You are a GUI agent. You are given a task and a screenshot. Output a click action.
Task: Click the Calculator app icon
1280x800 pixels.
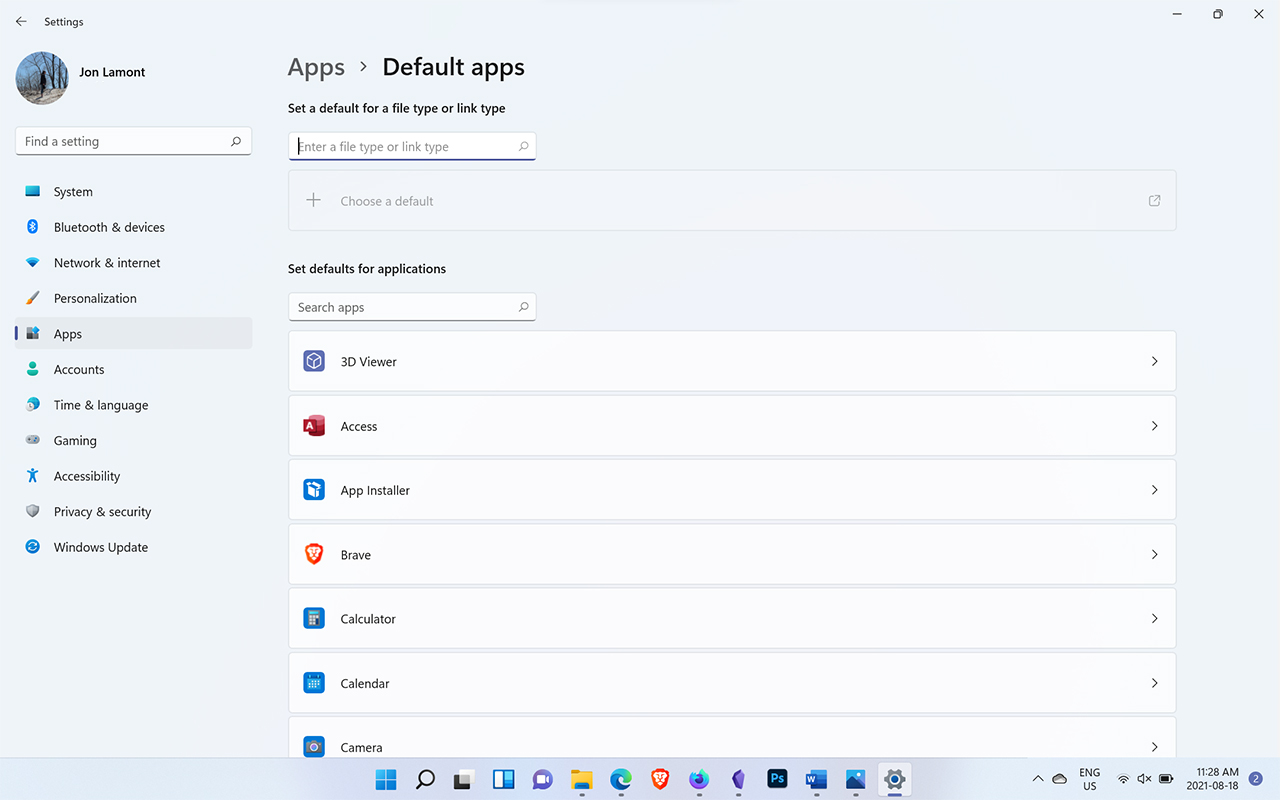(x=314, y=619)
